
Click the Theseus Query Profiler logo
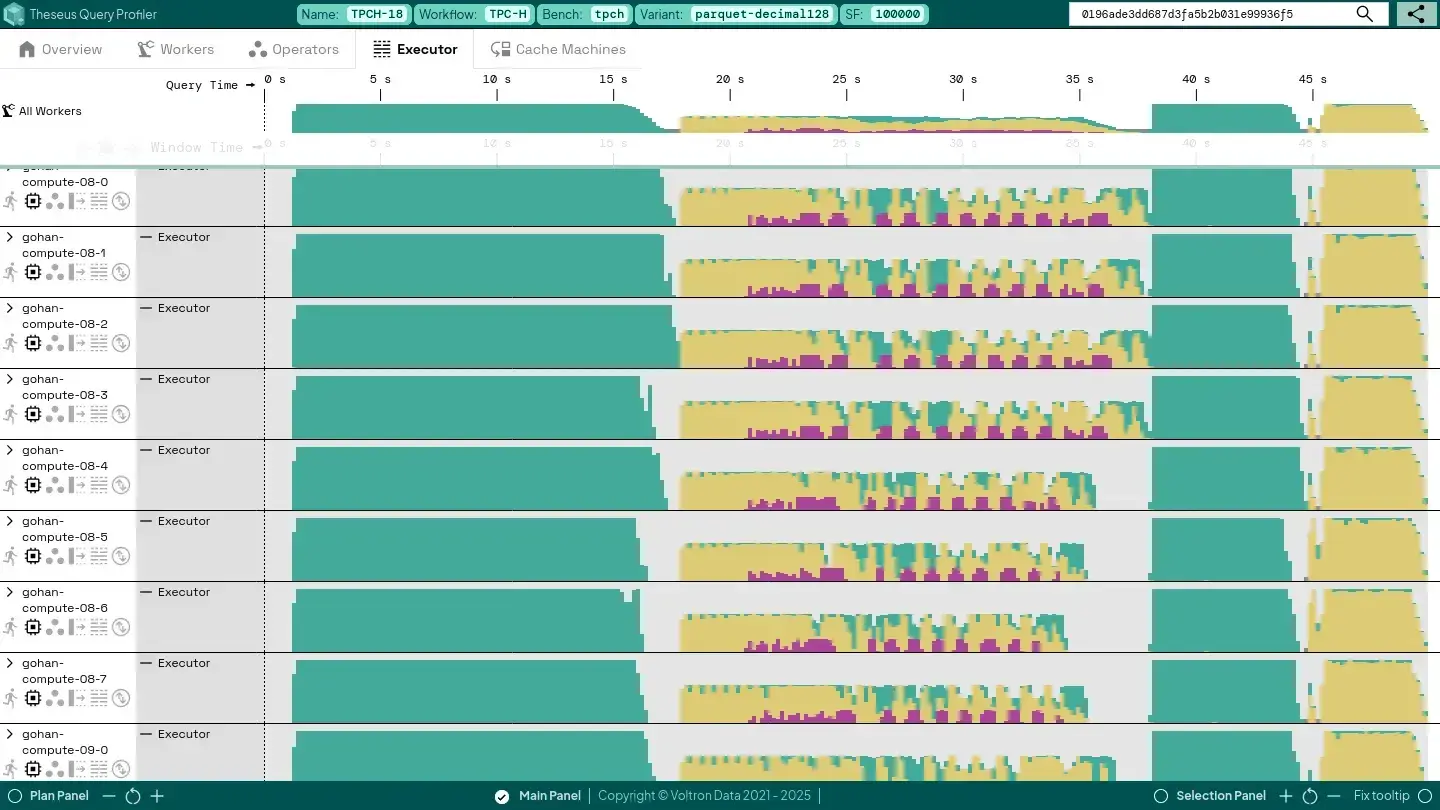click(14, 14)
